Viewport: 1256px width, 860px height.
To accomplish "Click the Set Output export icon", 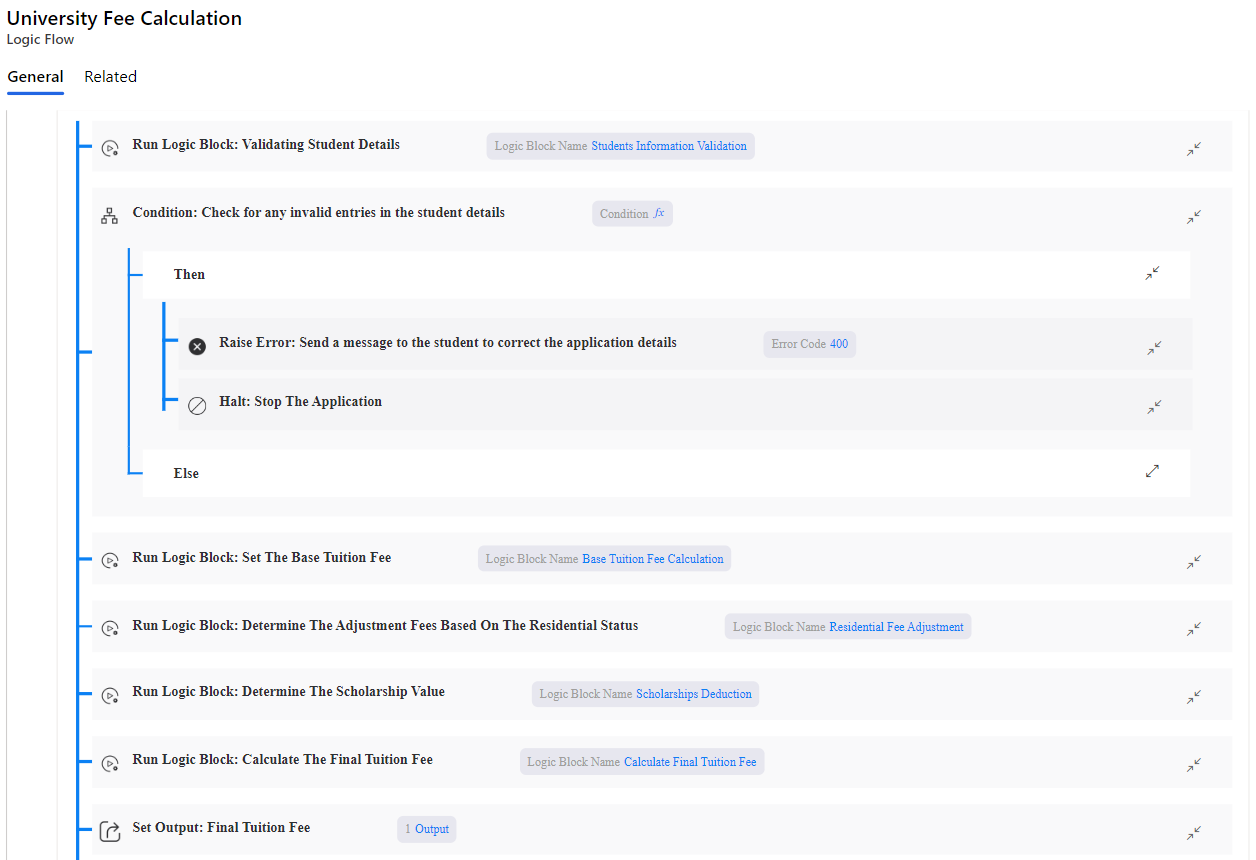I will [x=110, y=831].
